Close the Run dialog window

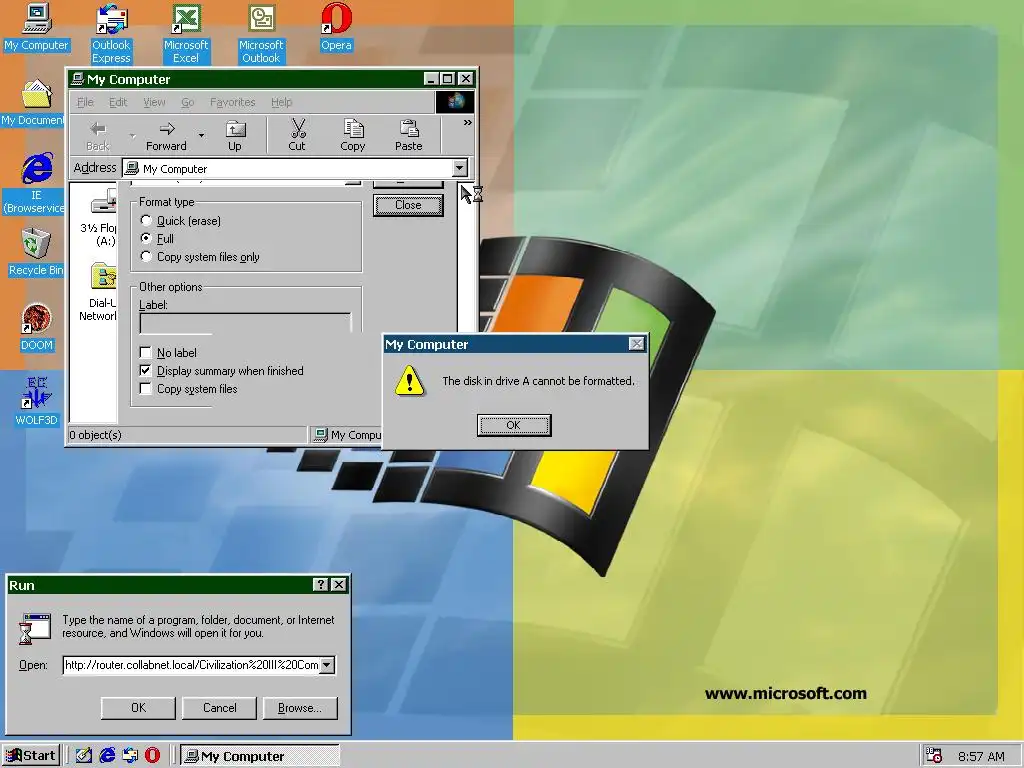[x=338, y=585]
